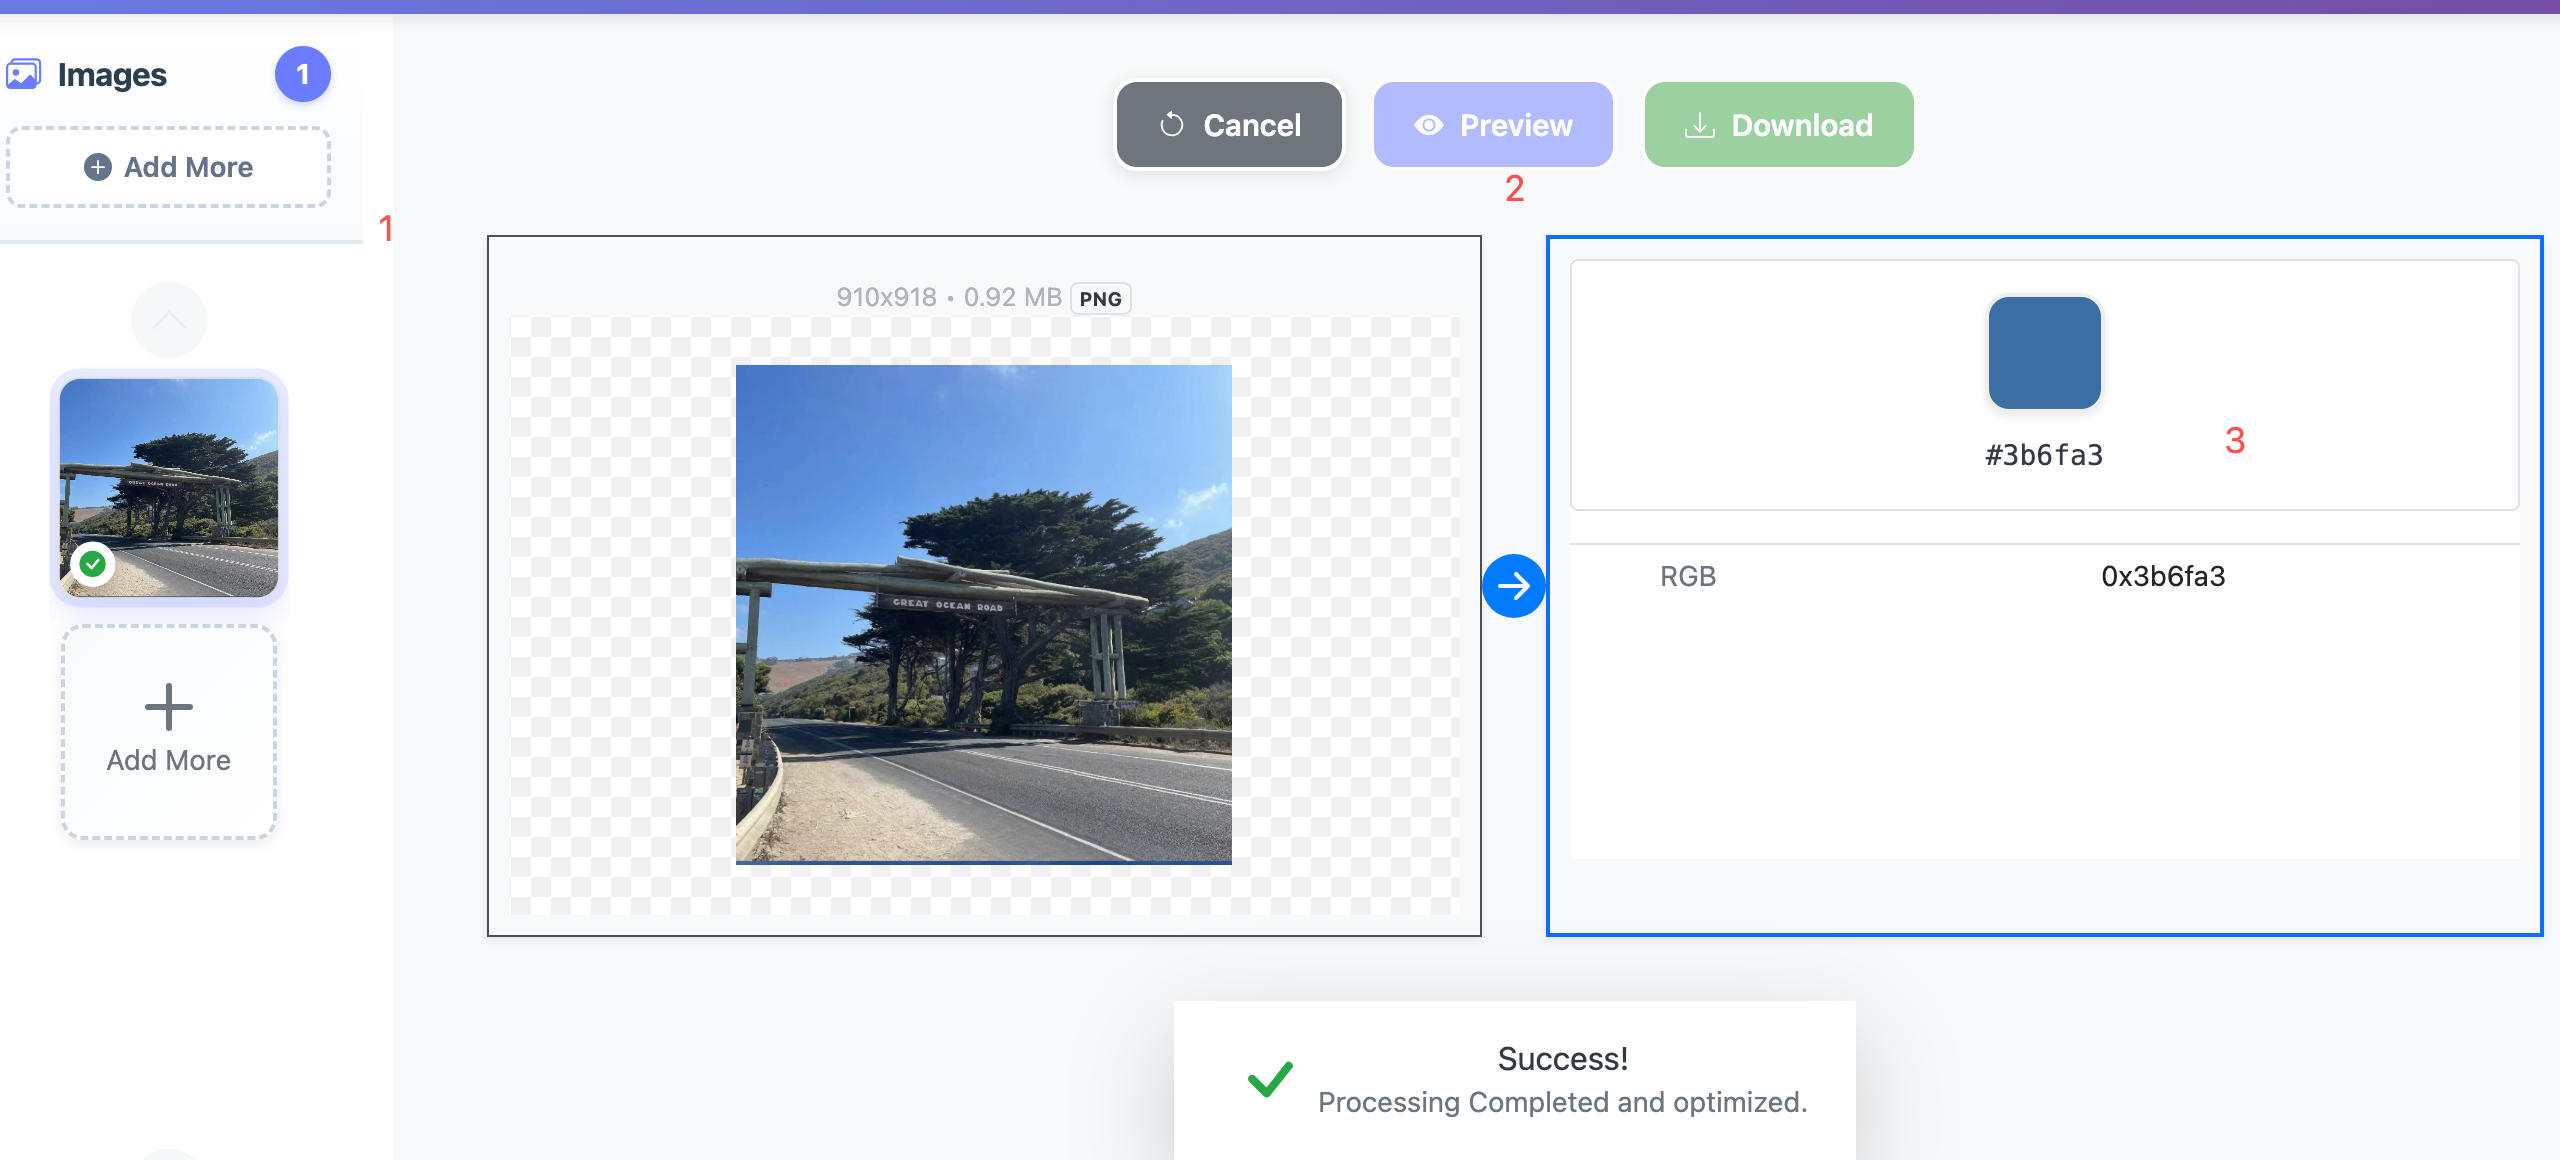Click the Preview button

click(1493, 125)
